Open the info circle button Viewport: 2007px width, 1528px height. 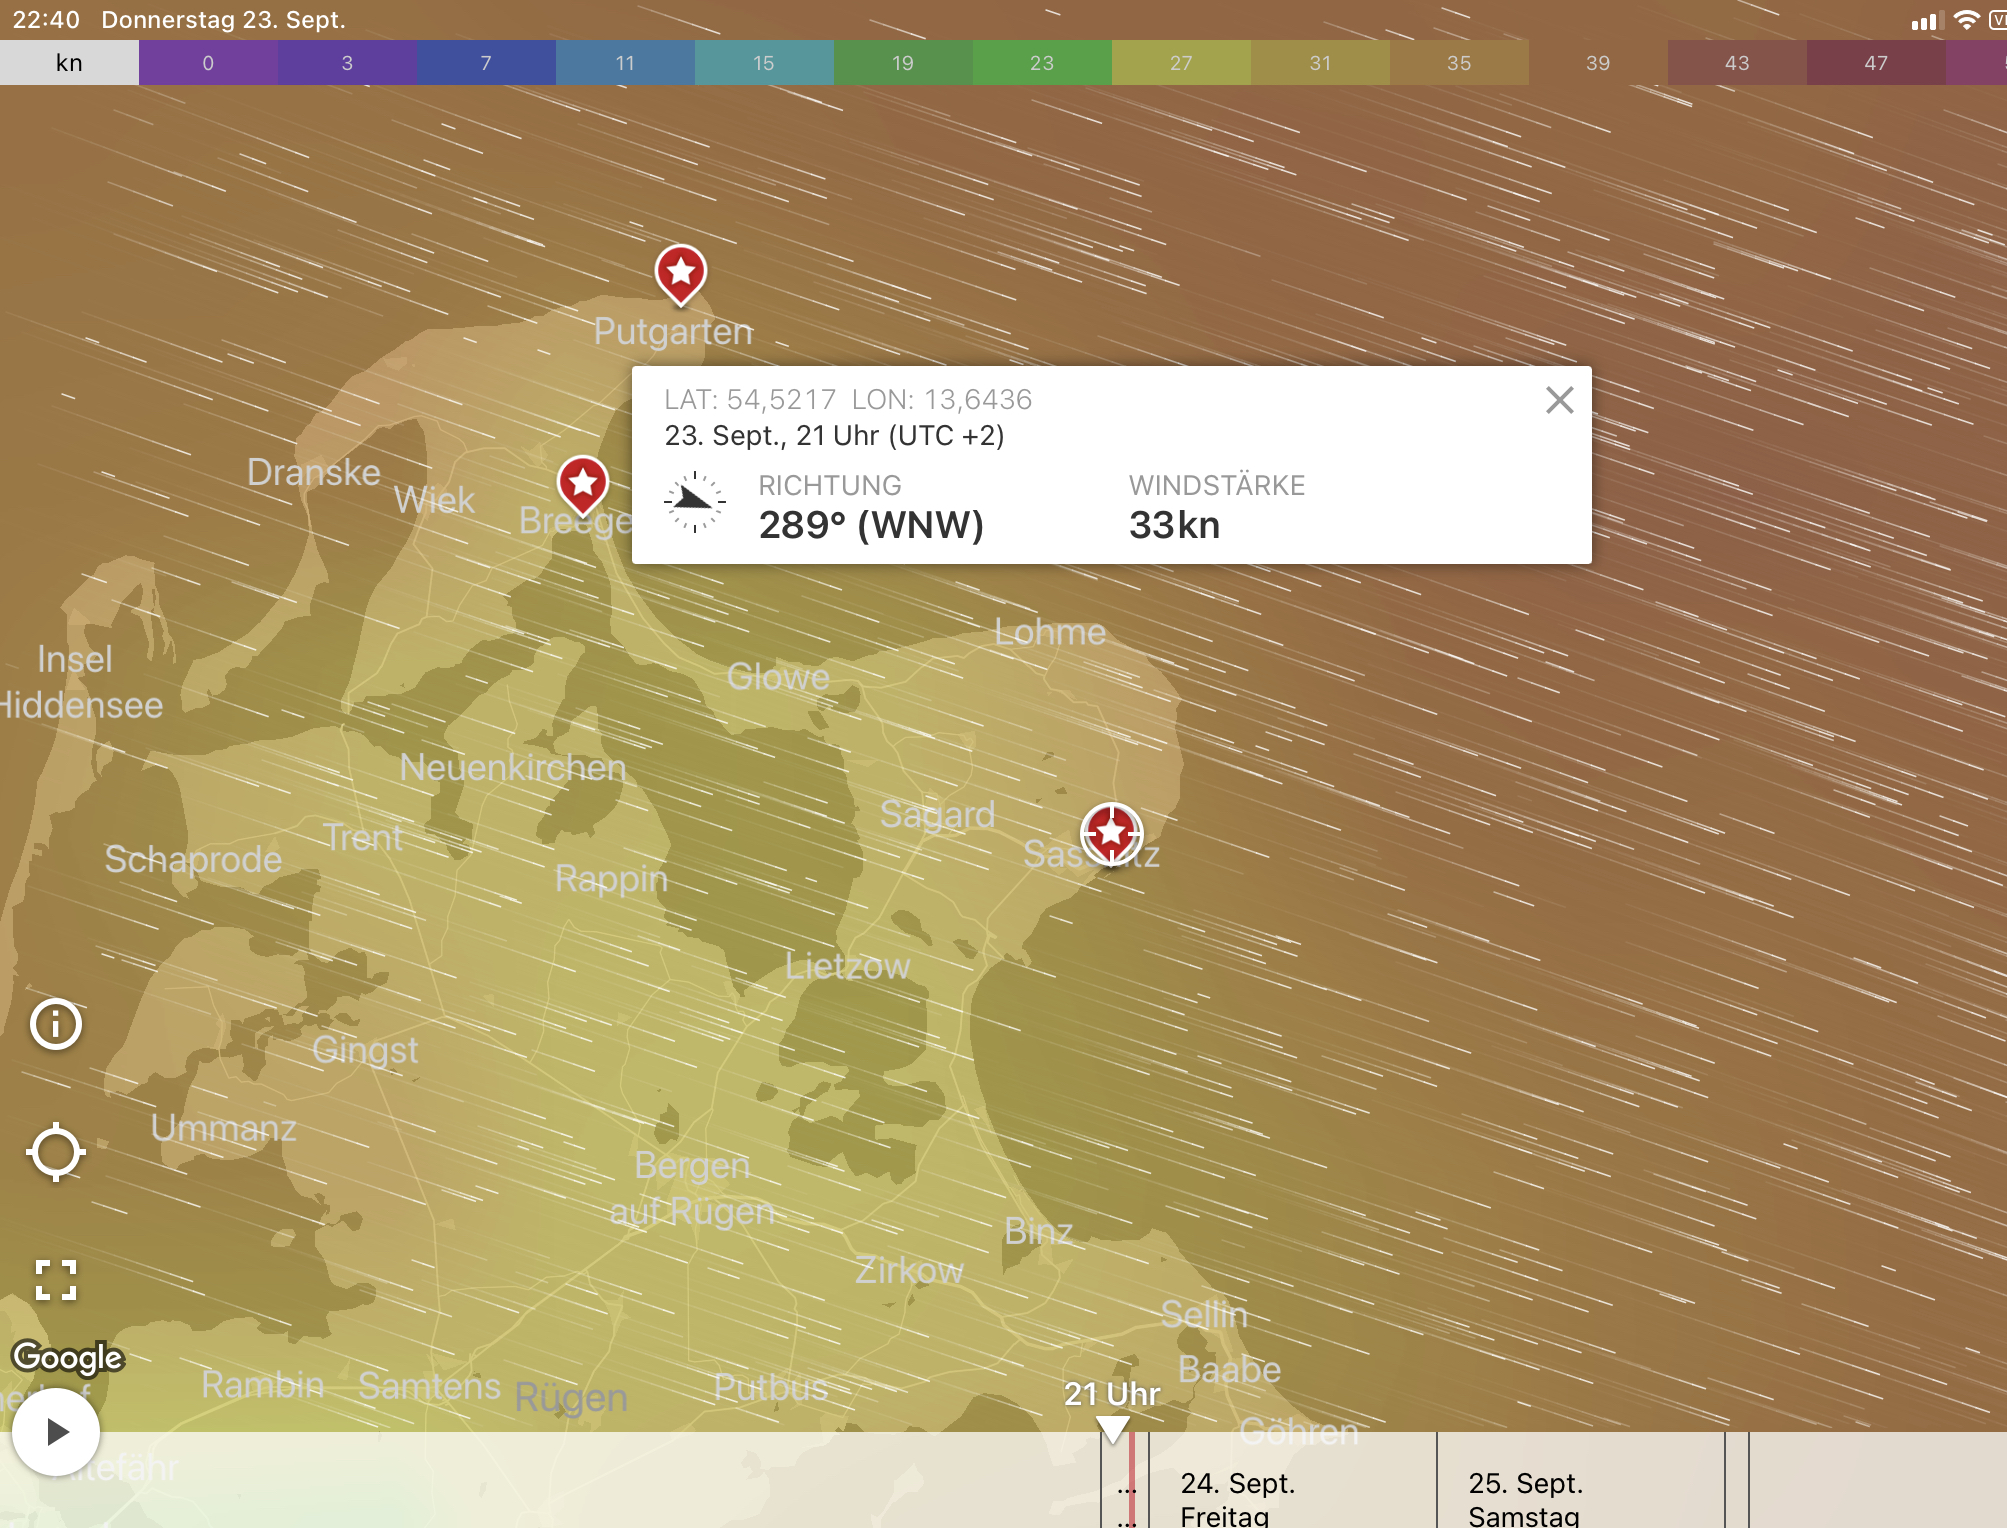[56, 1024]
